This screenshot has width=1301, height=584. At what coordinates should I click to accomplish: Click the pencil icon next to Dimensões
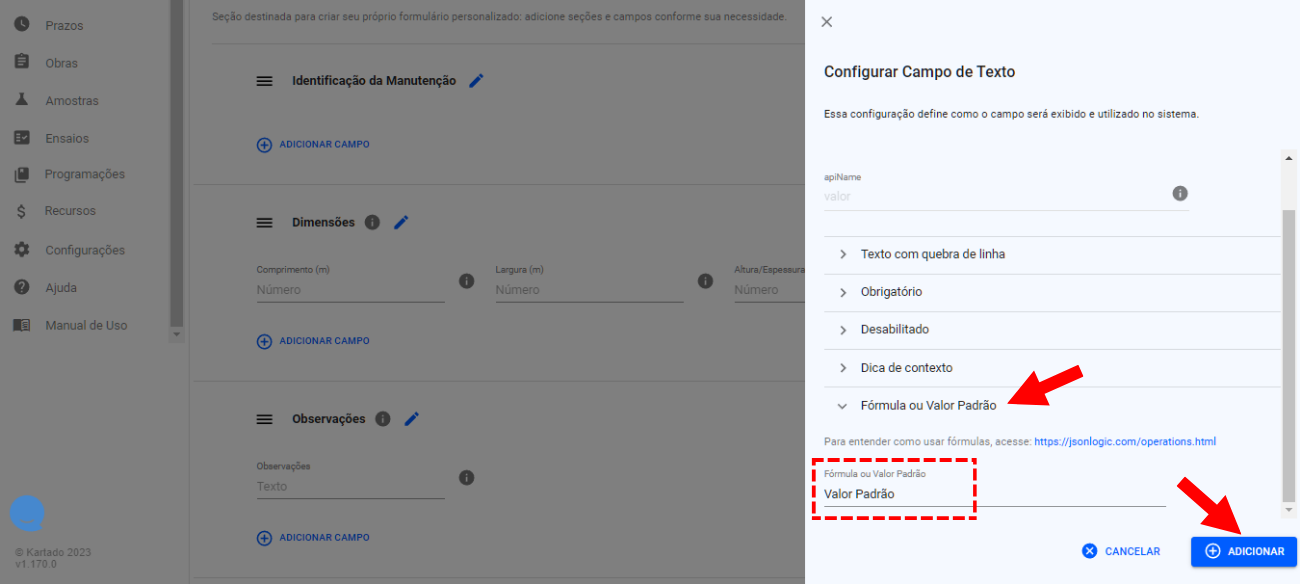[401, 223]
